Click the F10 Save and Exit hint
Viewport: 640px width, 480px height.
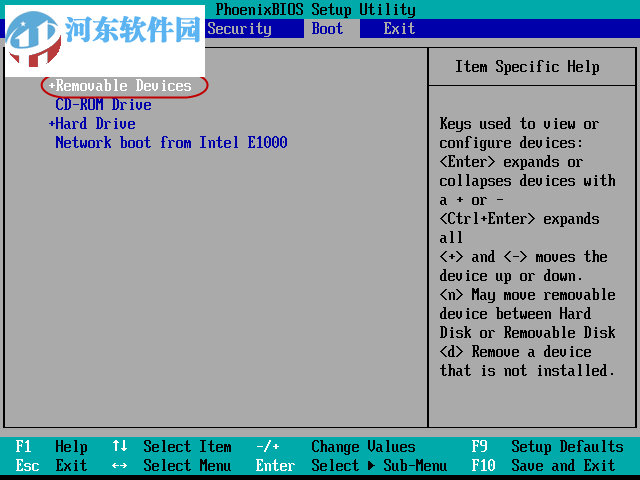[544, 465]
